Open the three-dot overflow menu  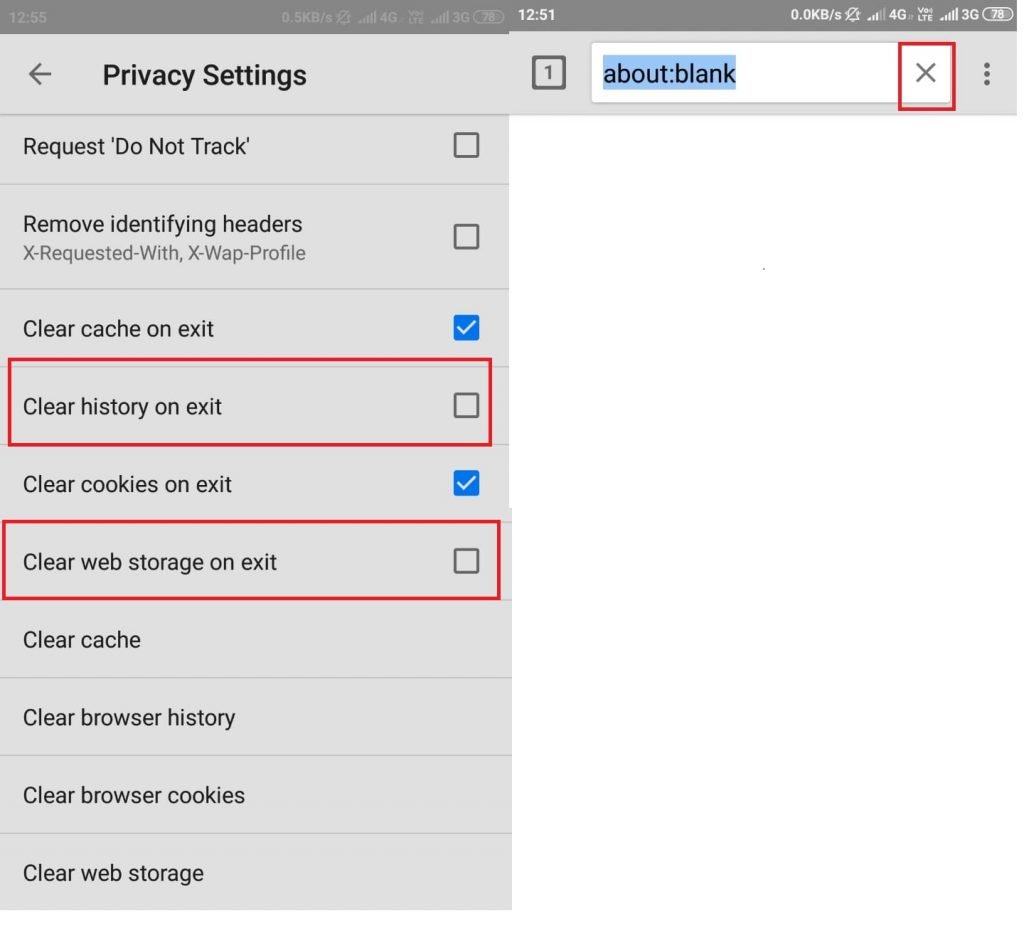point(987,74)
